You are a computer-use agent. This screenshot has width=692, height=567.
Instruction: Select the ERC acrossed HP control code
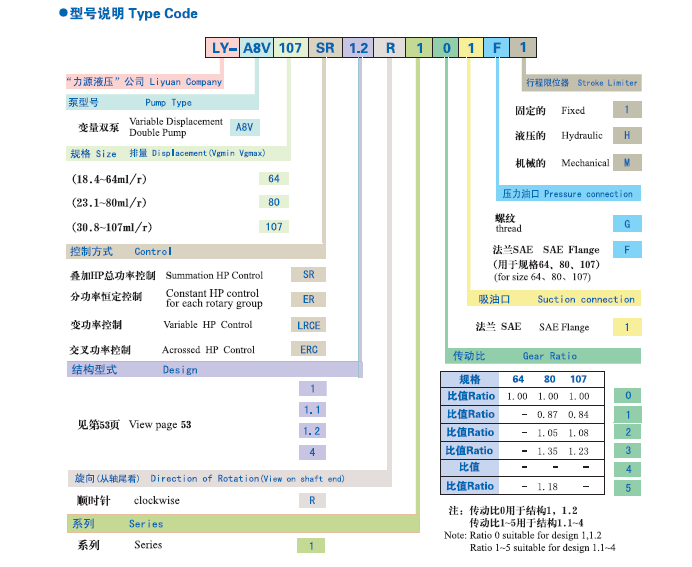308,350
